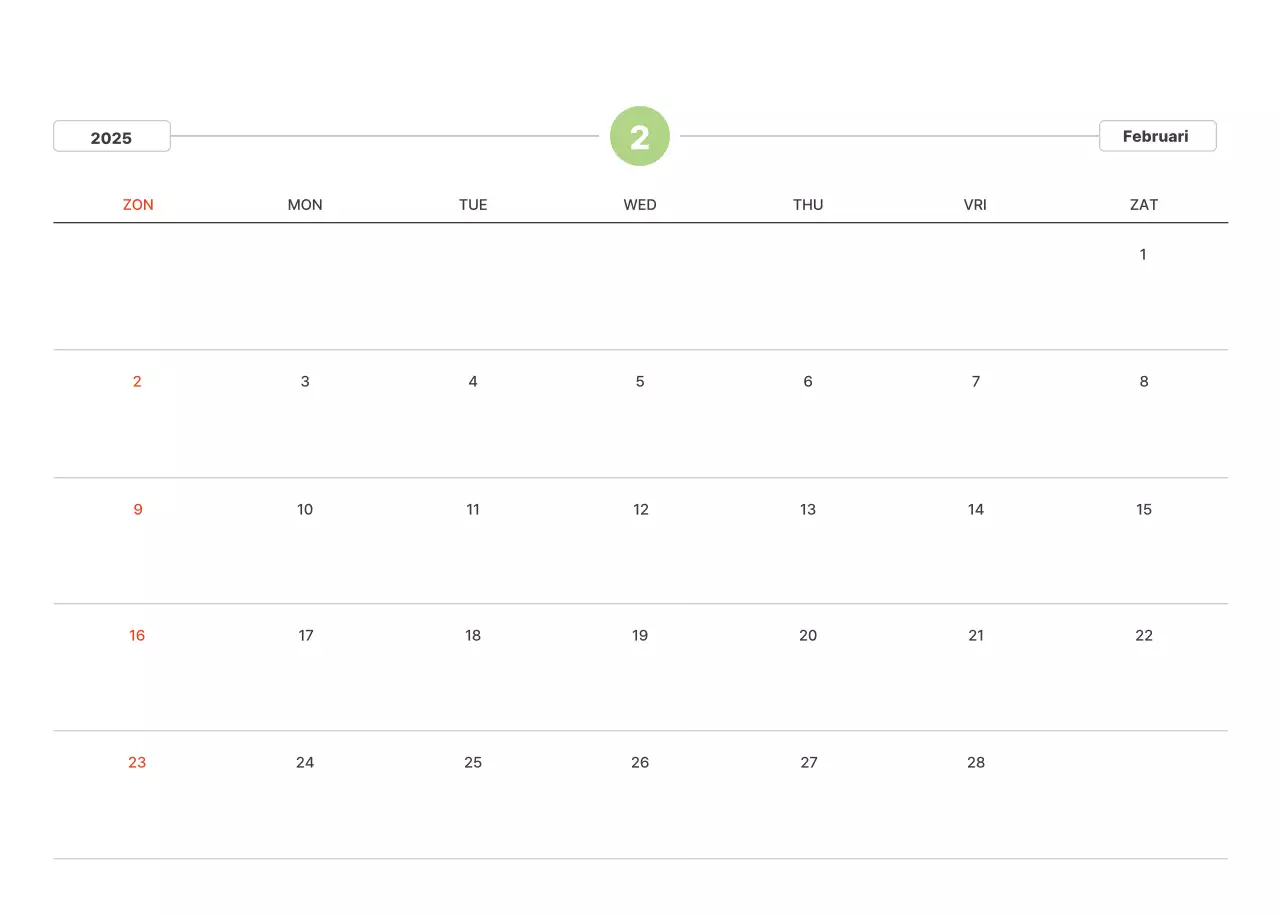Image resolution: width=1280 pixels, height=916 pixels.
Task: Click the green month number 2 circle
Action: click(640, 136)
